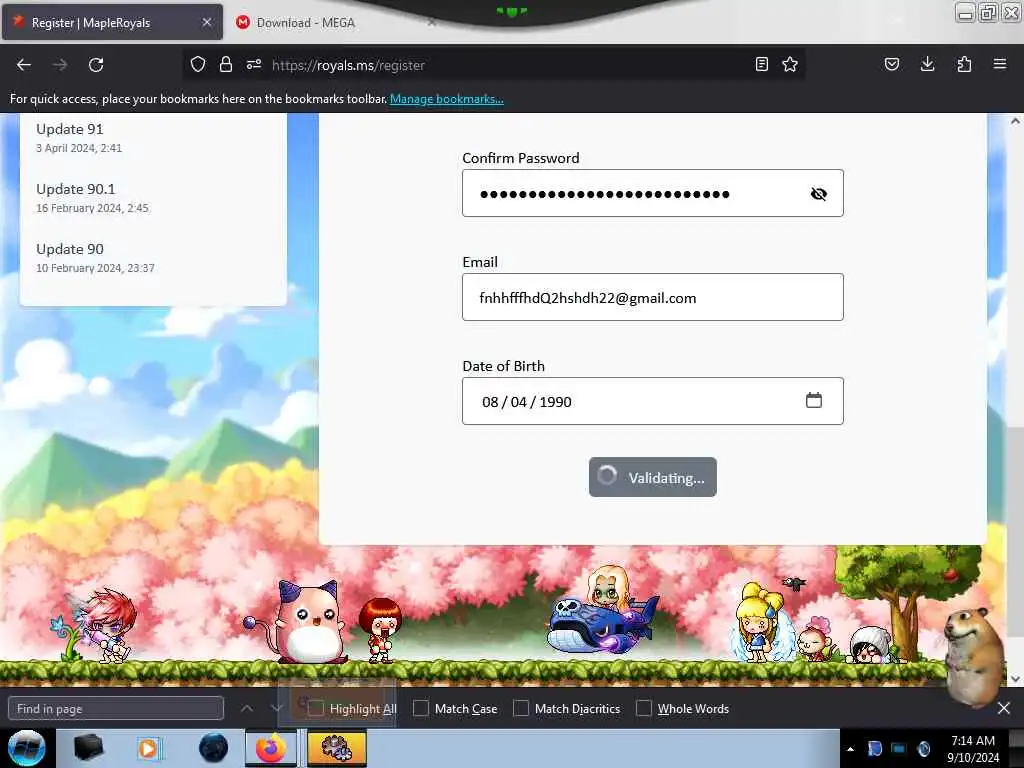Screen dimensions: 1024x768
Task: Click into the Date of Birth field
Action: coord(652,401)
